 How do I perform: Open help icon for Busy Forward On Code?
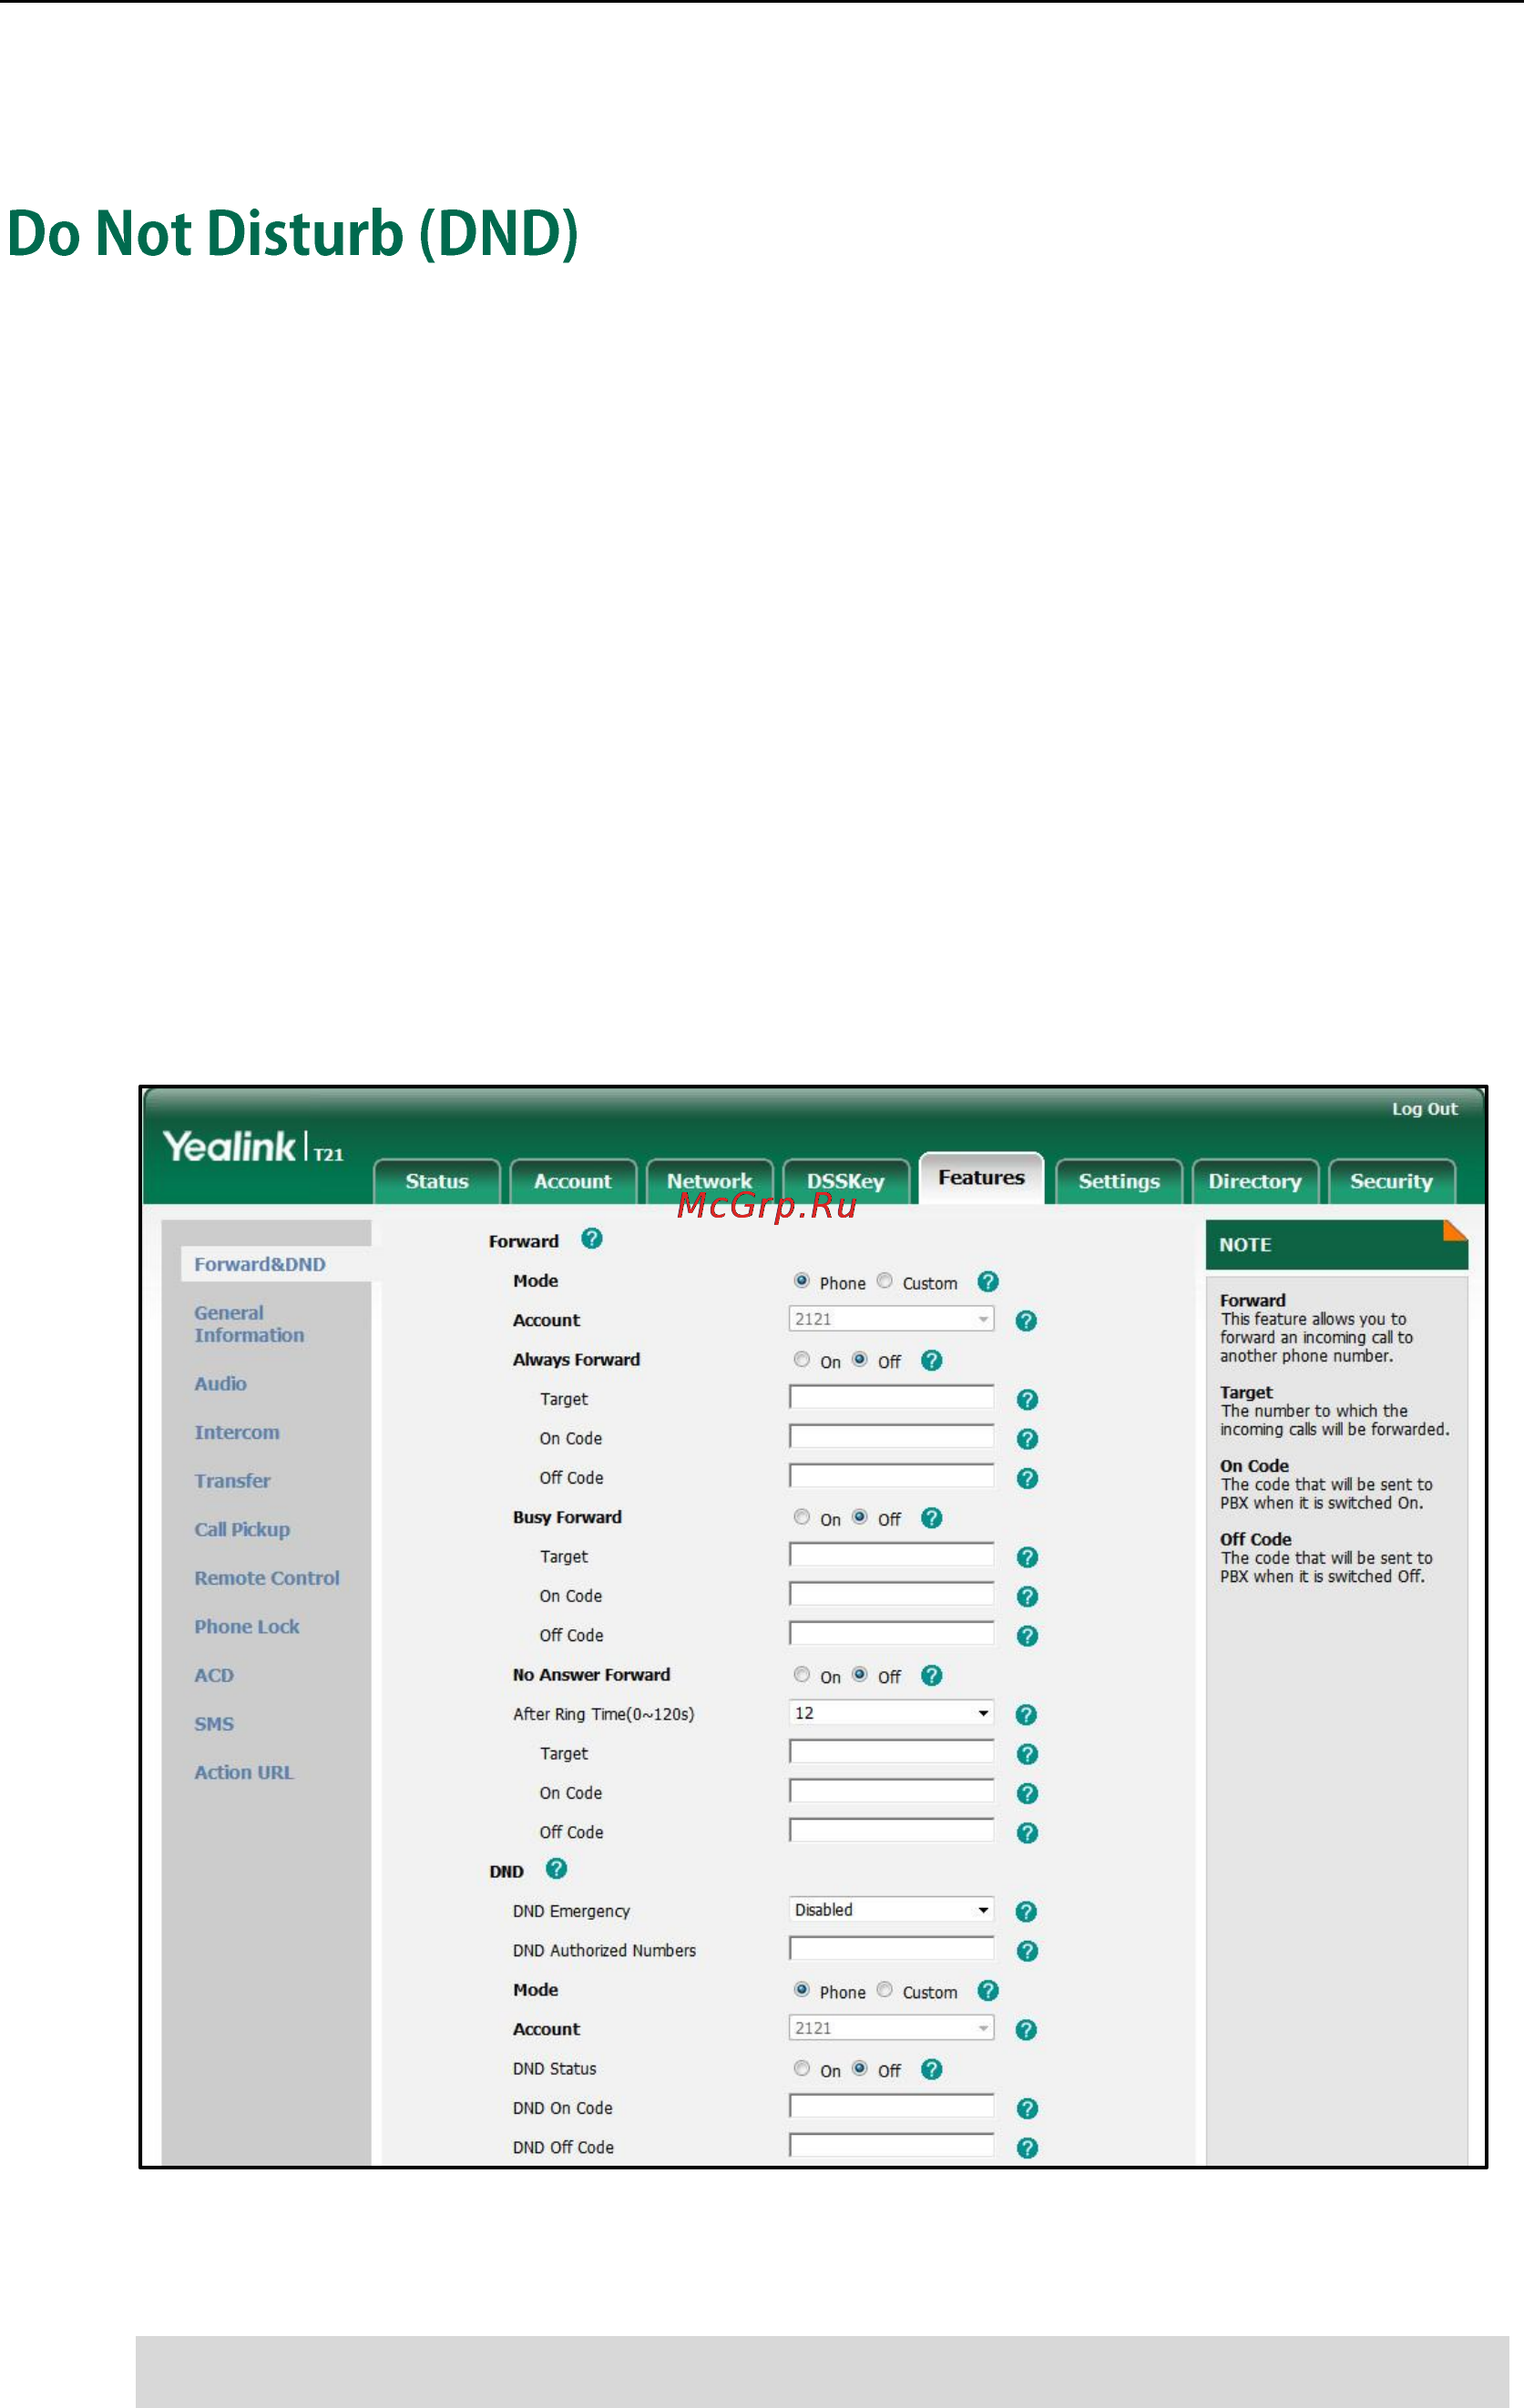(1026, 1596)
